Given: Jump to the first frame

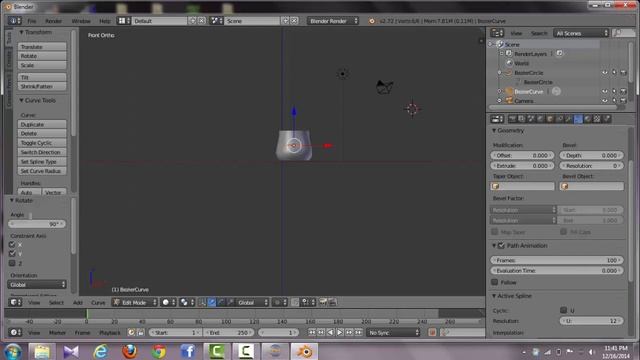Looking at the screenshot, I should (x=312, y=333).
